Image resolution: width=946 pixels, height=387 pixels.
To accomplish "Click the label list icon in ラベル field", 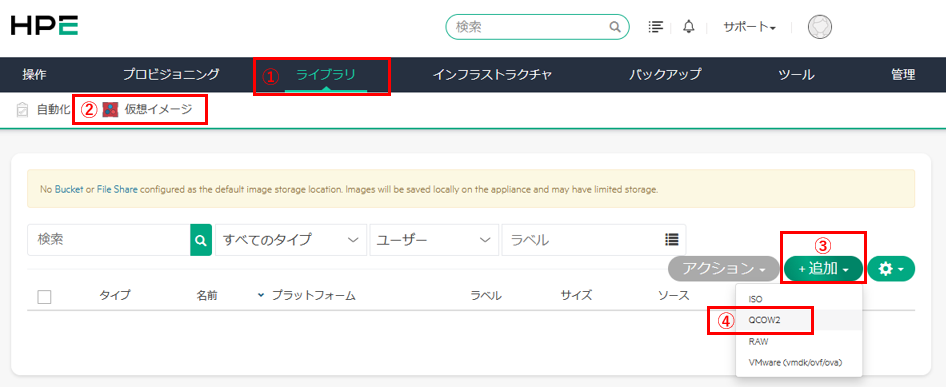I will (x=672, y=239).
